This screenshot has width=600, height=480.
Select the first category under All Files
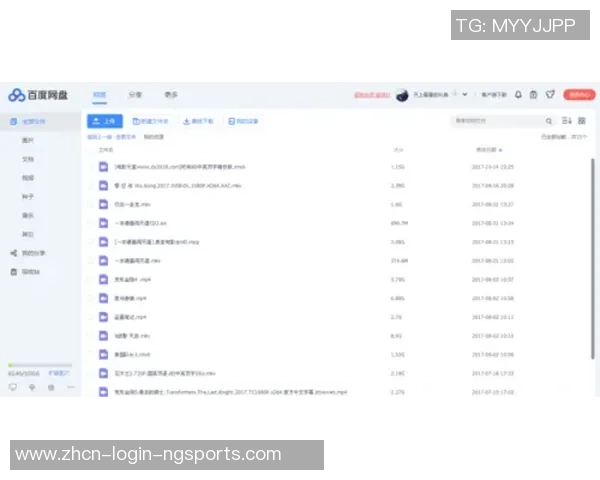[x=28, y=140]
